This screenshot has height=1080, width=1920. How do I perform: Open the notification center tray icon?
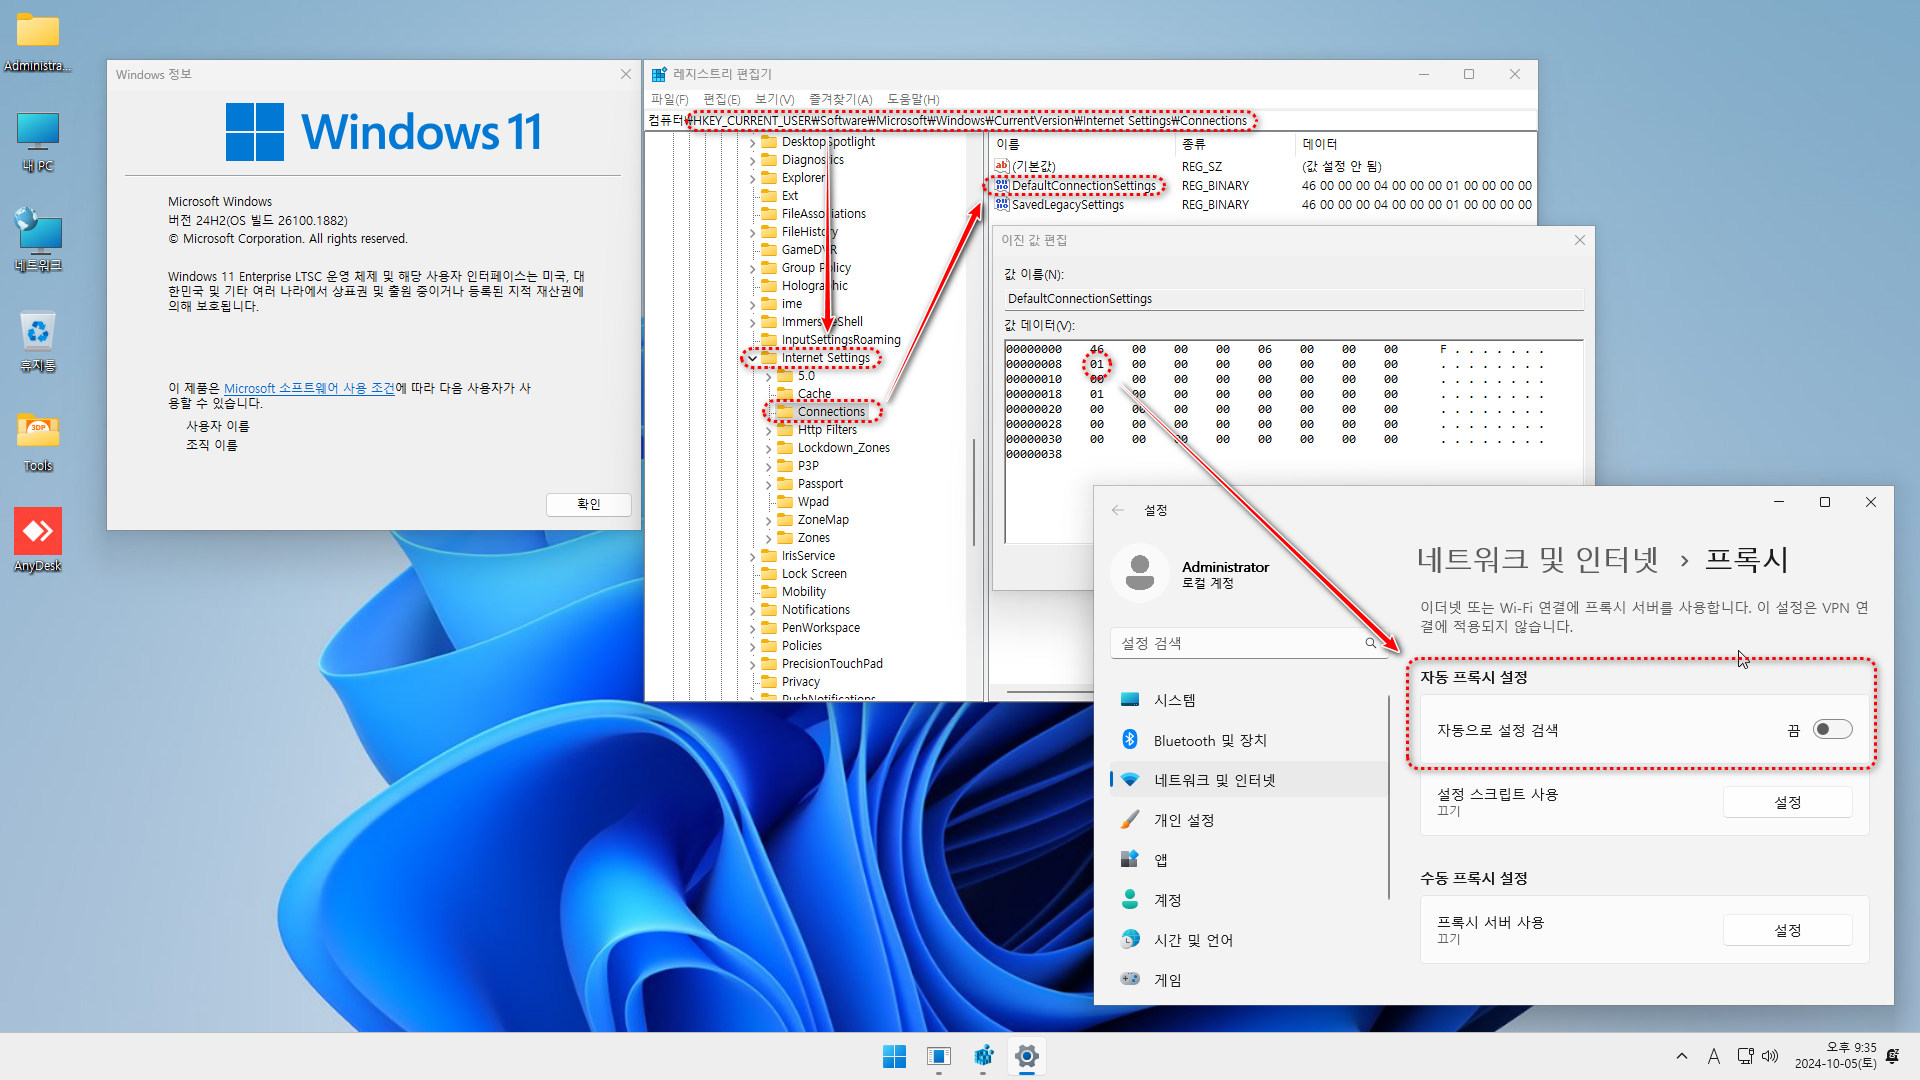coord(1892,1056)
